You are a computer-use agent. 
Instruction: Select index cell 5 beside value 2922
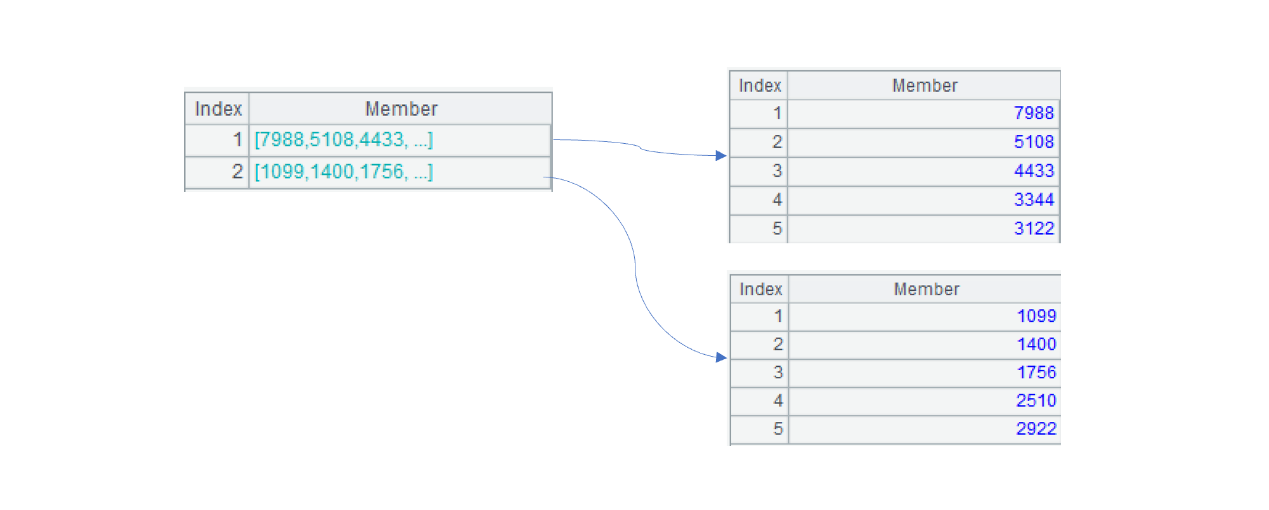(x=760, y=429)
